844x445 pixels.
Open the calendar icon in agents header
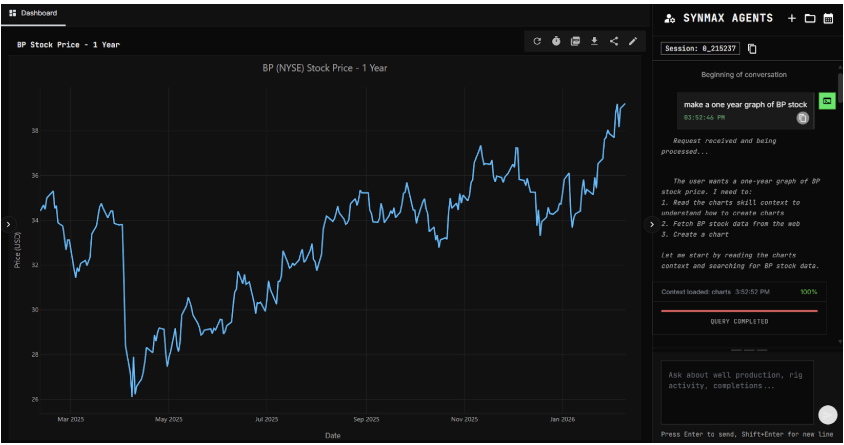coord(828,18)
